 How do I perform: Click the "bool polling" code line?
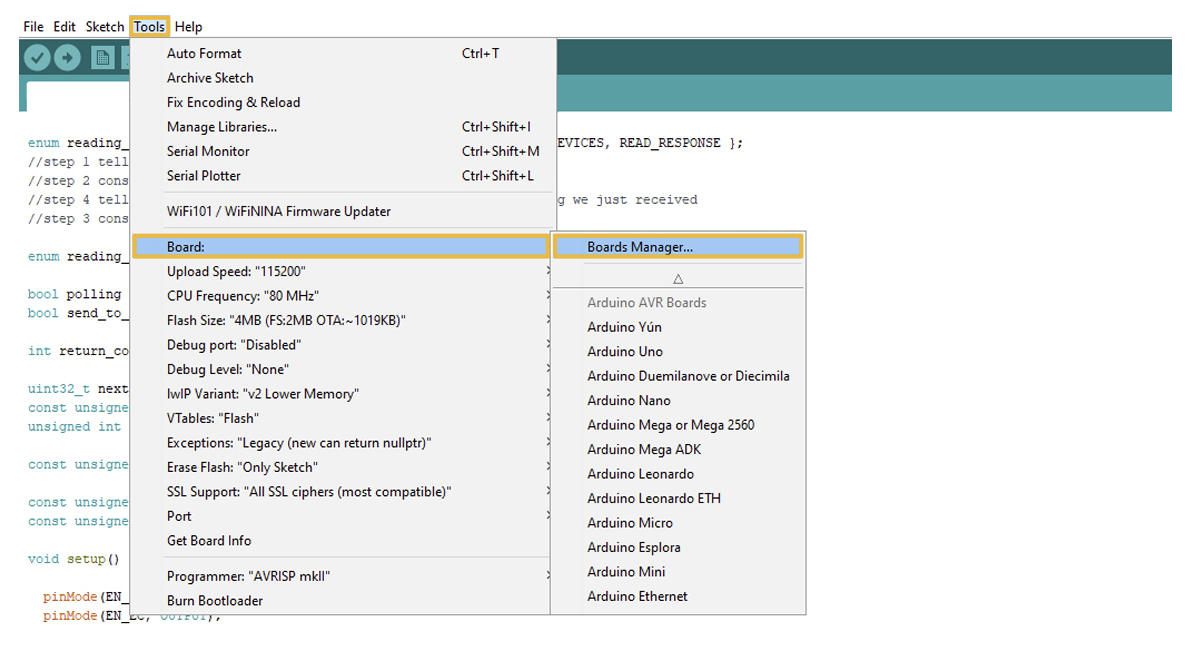tap(74, 294)
